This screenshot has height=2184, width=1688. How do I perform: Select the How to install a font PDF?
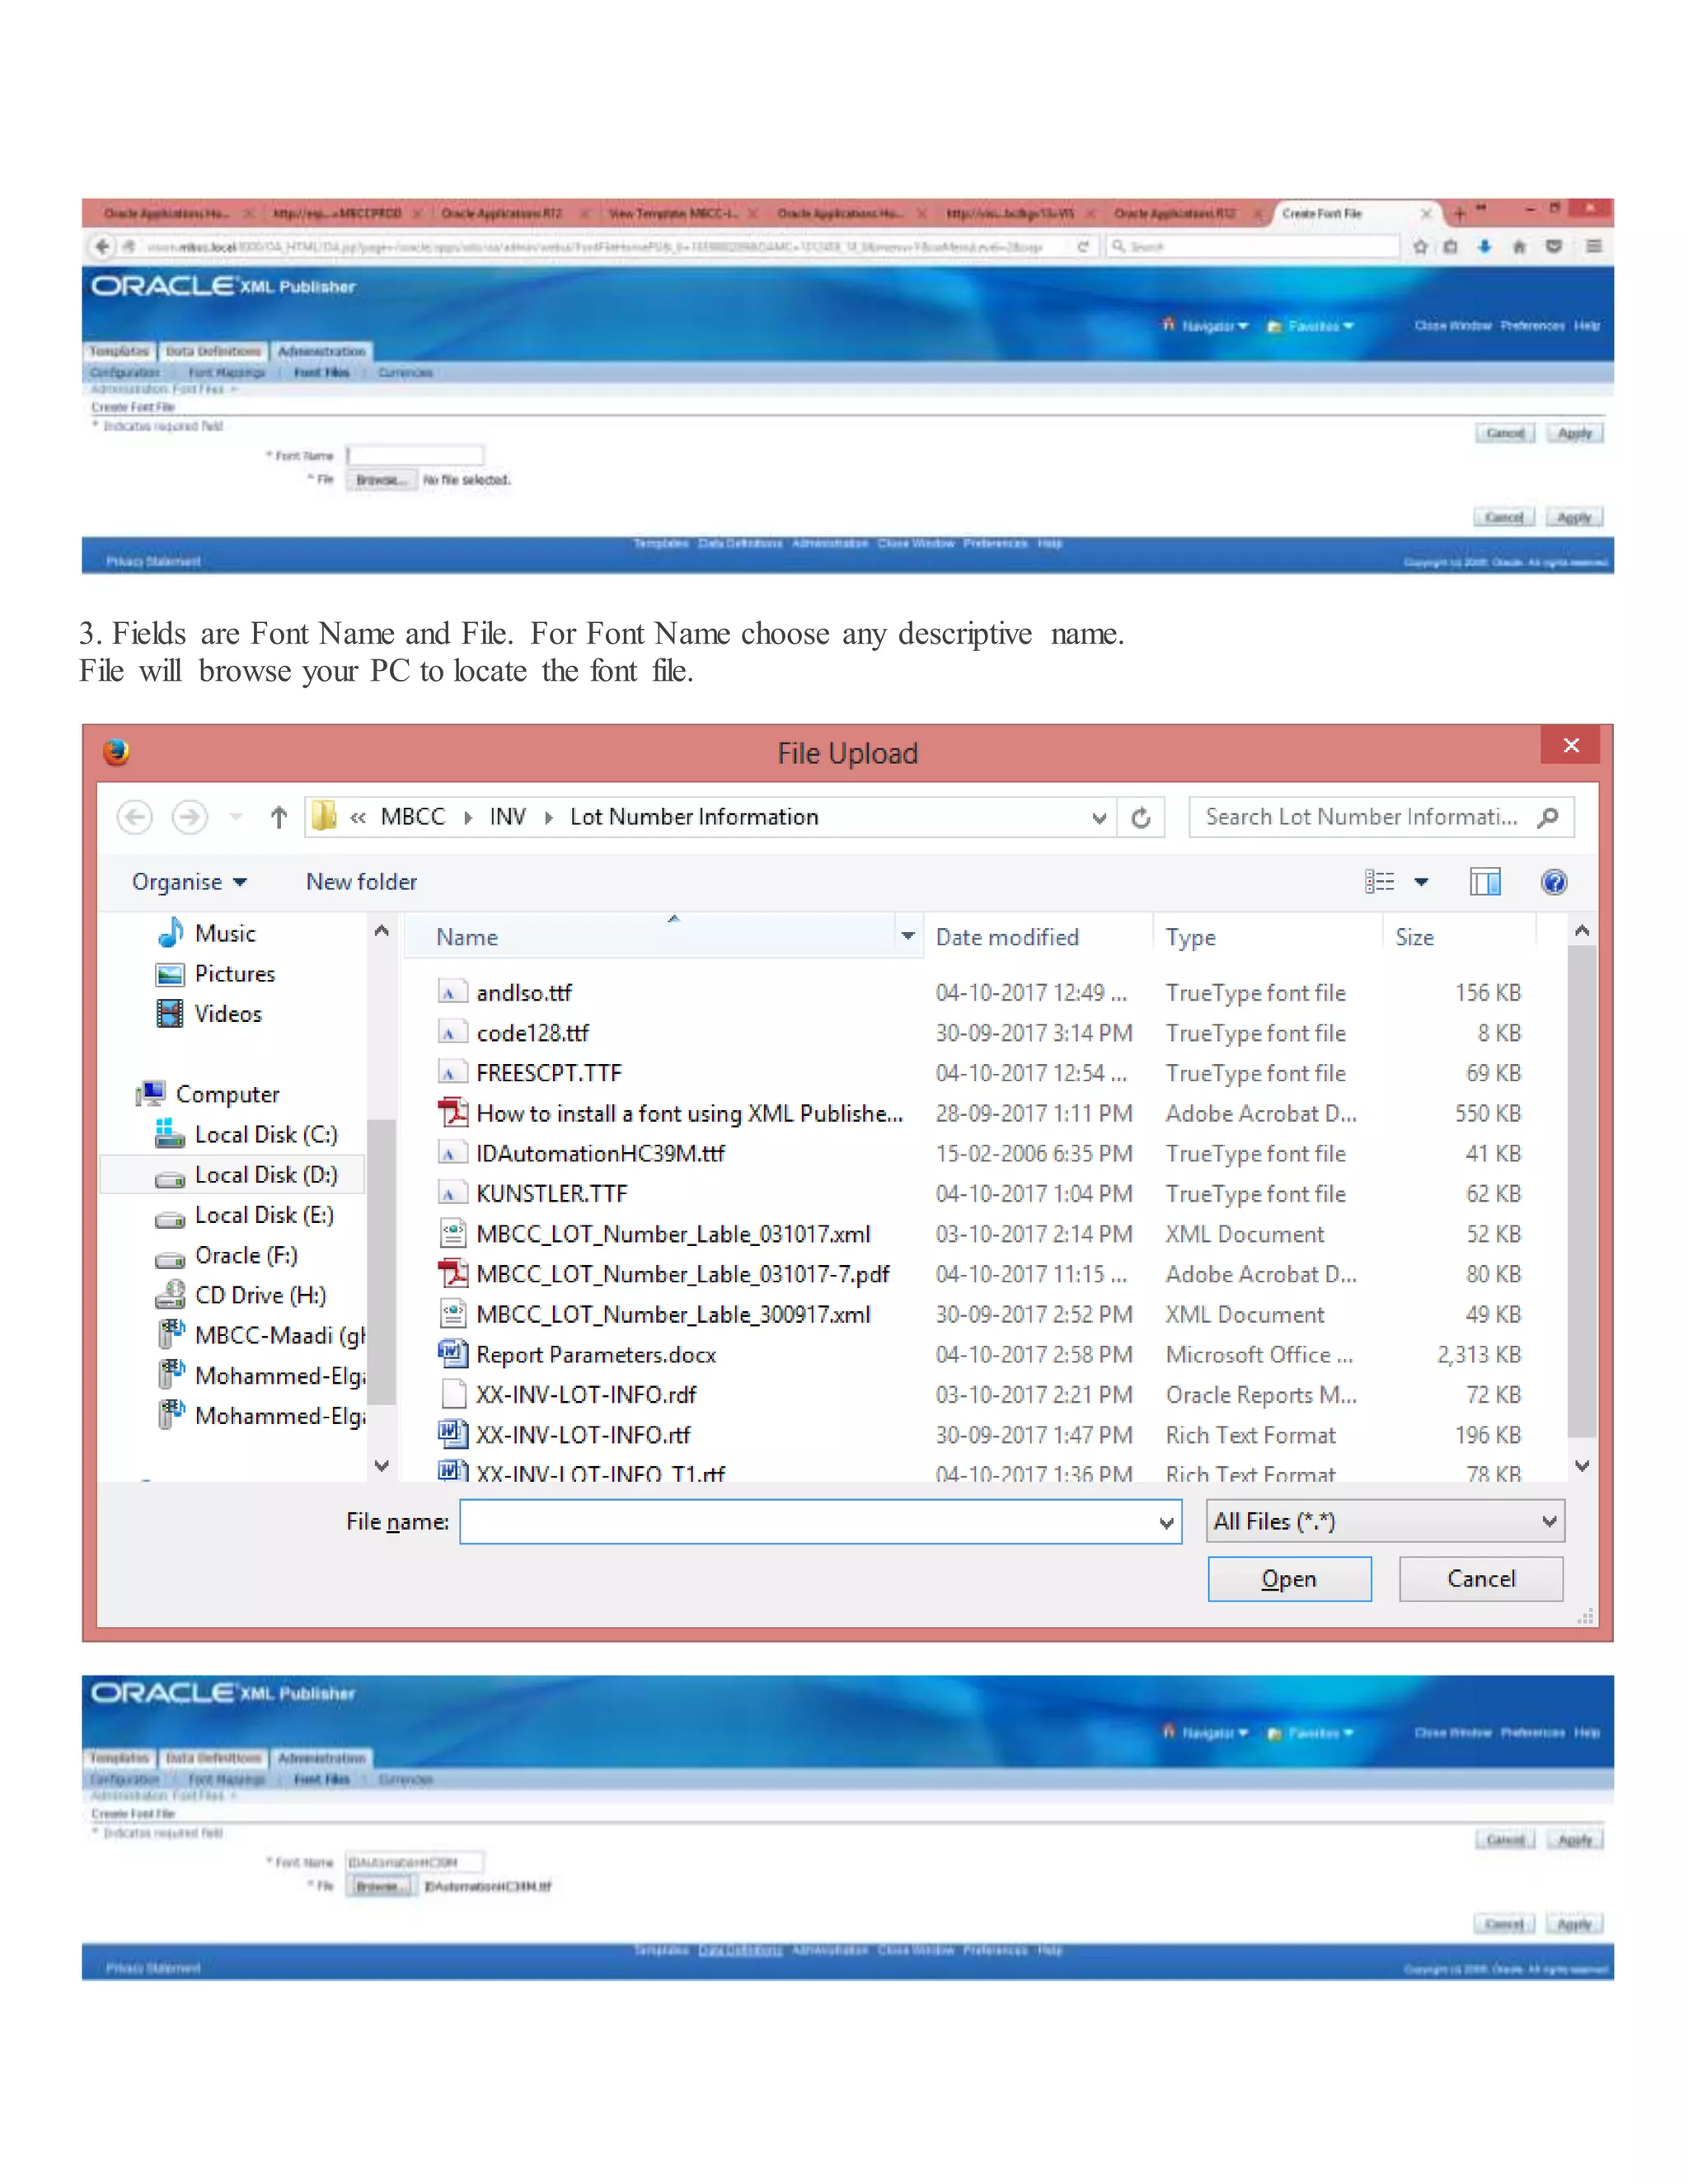(x=689, y=1113)
